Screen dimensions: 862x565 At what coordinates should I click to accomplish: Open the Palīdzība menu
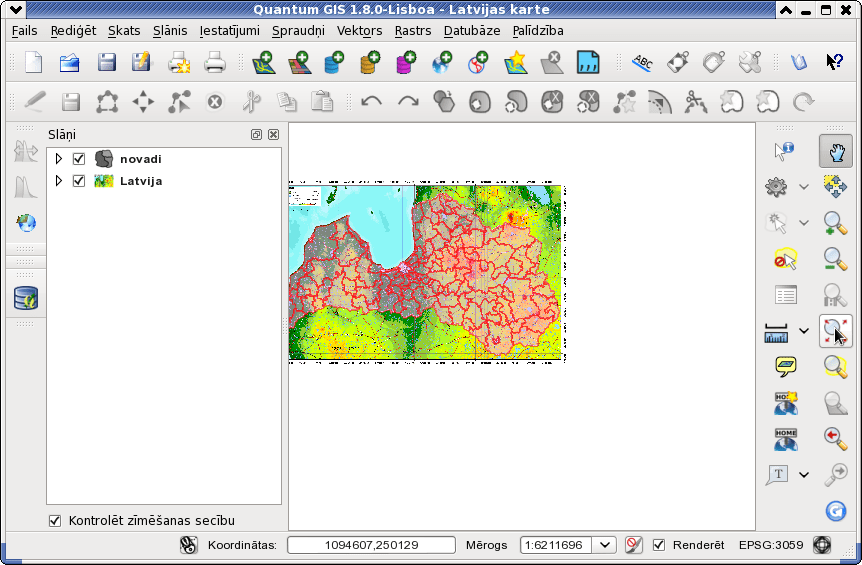pyautogui.click(x=538, y=31)
